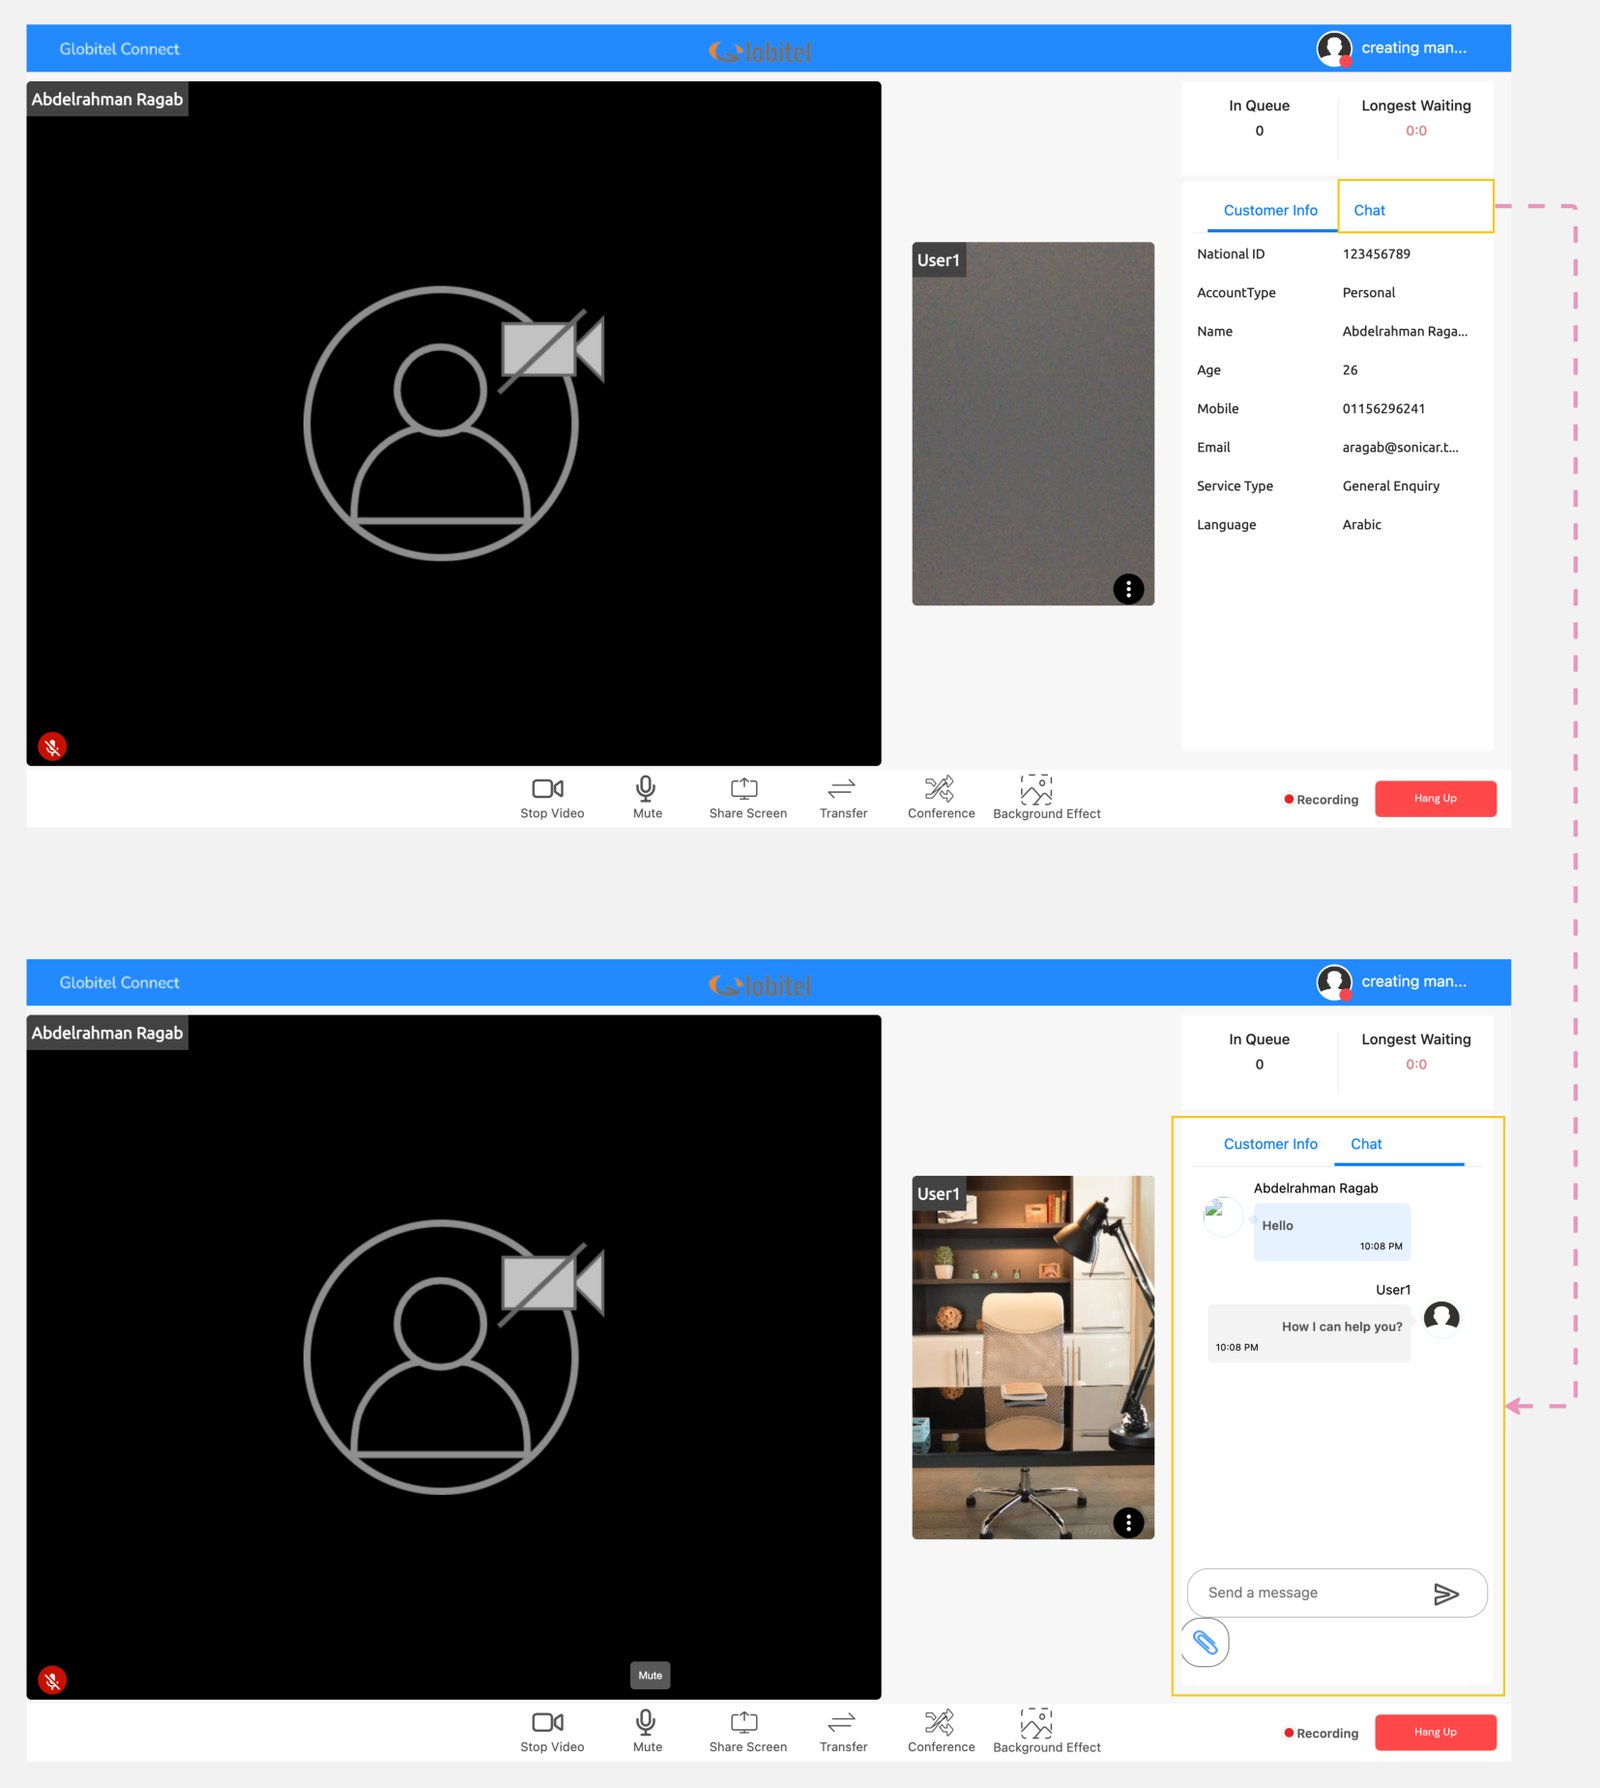The image size is (1600, 1788).
Task: Open Background Effect in the bottom toolbar
Action: click(1036, 1723)
